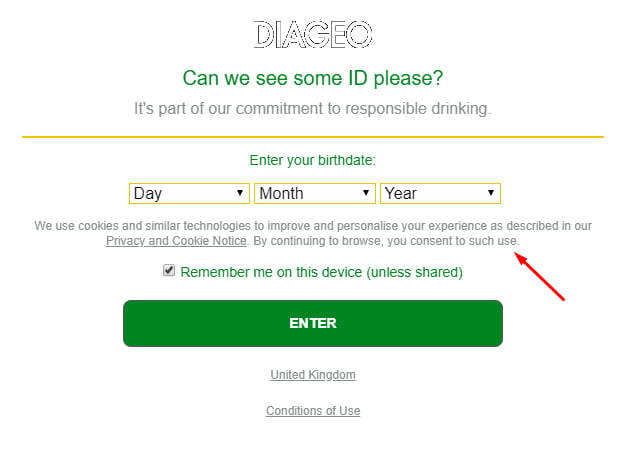Click the arrow icon in the Month selector

(x=366, y=193)
